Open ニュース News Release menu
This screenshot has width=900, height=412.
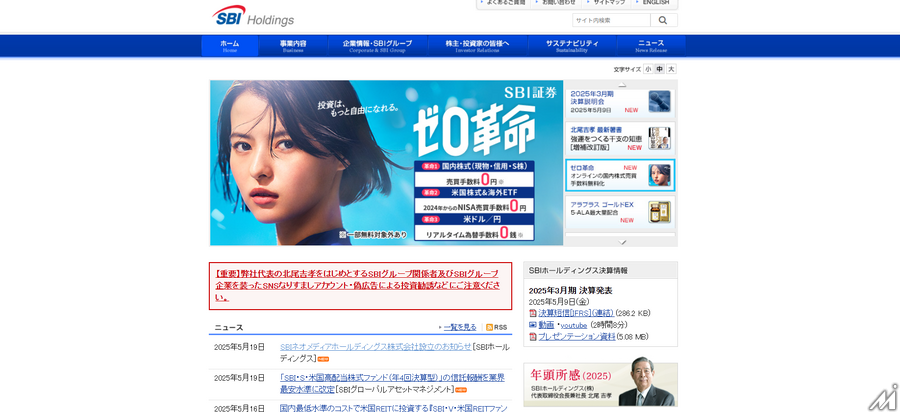click(x=651, y=46)
